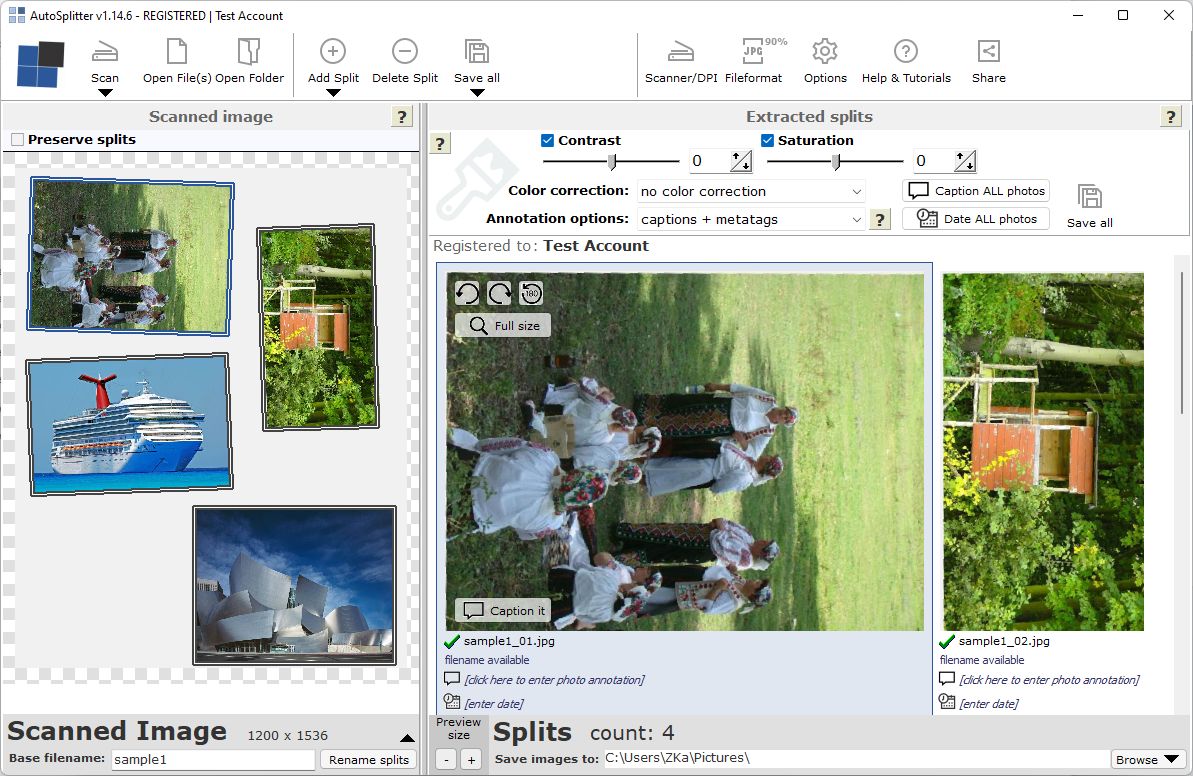Click annotation link under sample1_02.jpg
This screenshot has width=1193, height=776.
tap(1049, 680)
